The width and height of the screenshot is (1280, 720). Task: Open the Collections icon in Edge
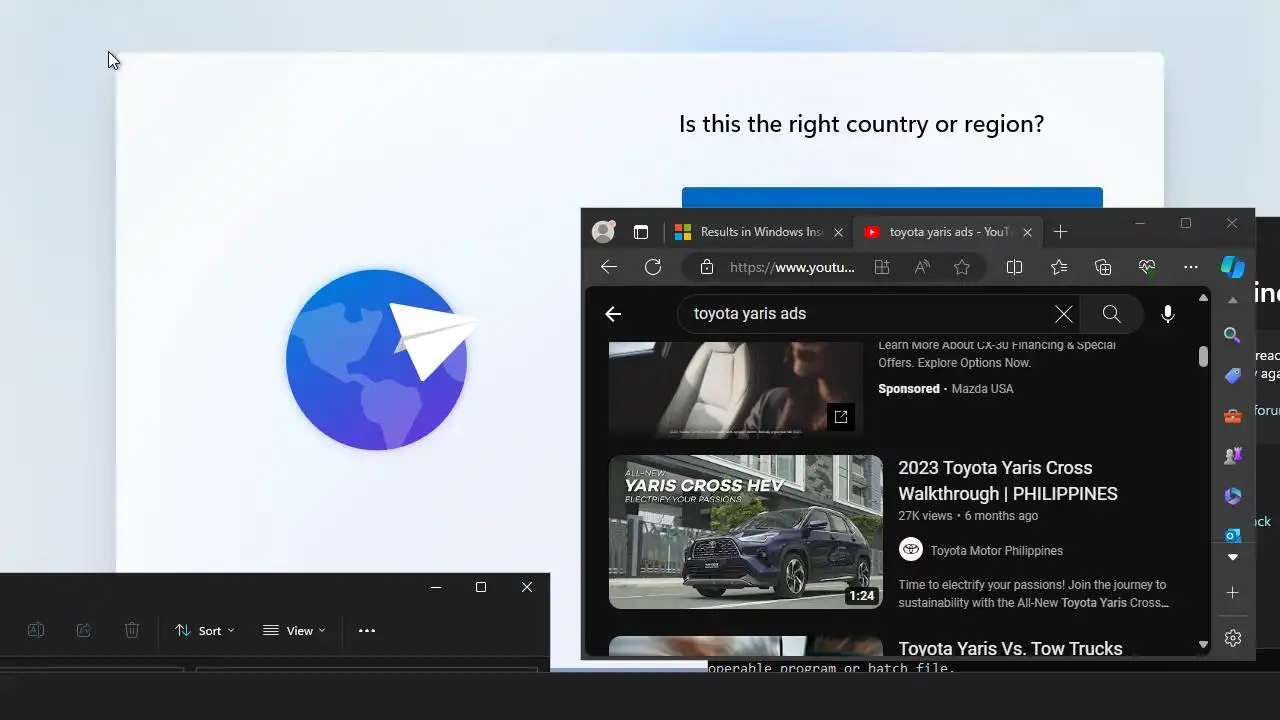1103,267
